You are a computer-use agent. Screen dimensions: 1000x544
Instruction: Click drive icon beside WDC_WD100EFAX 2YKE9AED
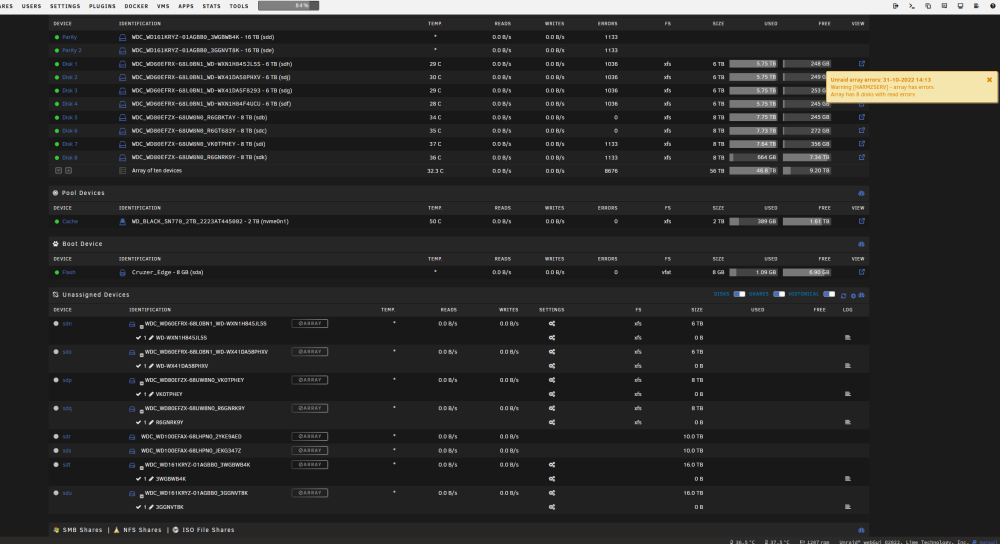coord(132,437)
